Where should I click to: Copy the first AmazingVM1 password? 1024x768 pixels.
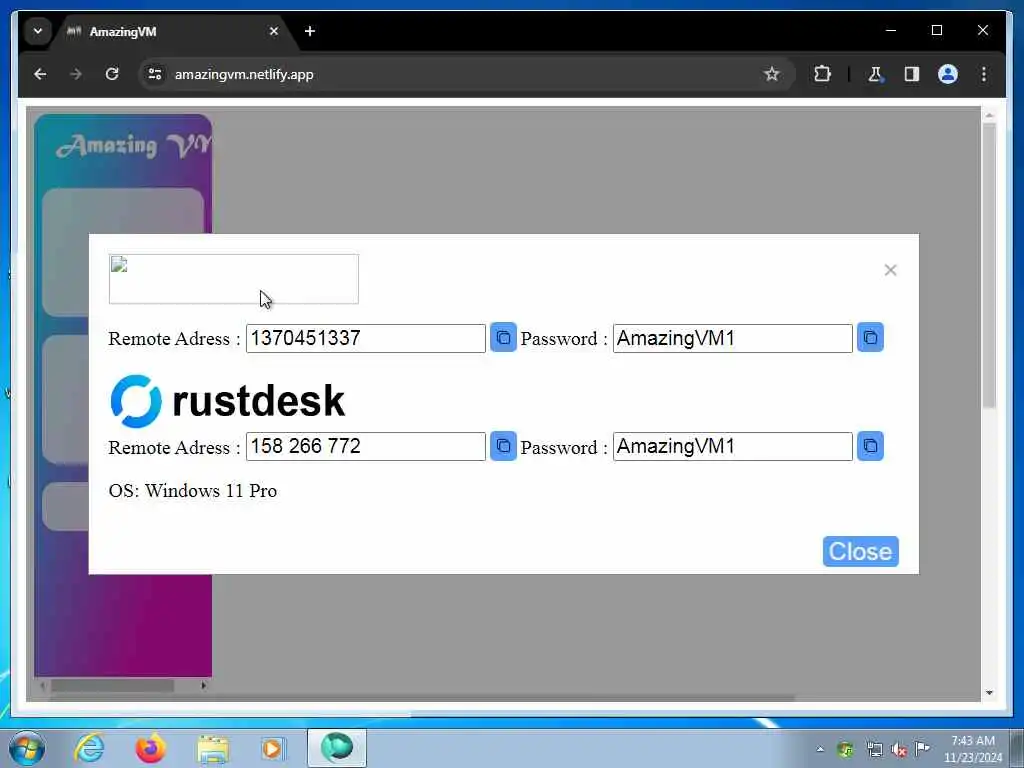click(x=870, y=338)
